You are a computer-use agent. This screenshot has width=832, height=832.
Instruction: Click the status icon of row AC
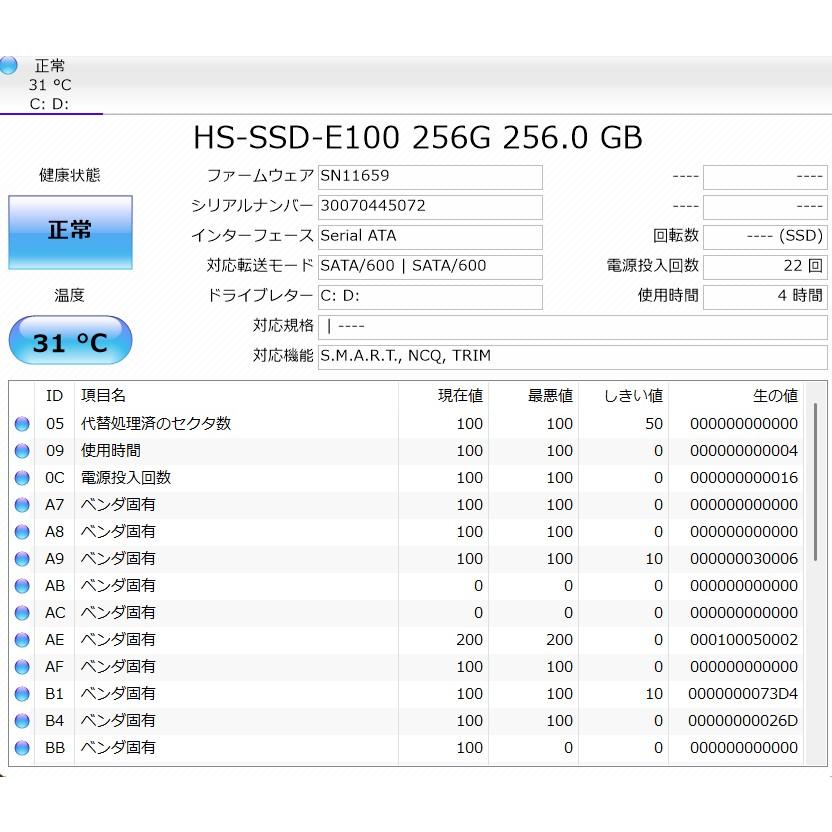pyautogui.click(x=22, y=613)
